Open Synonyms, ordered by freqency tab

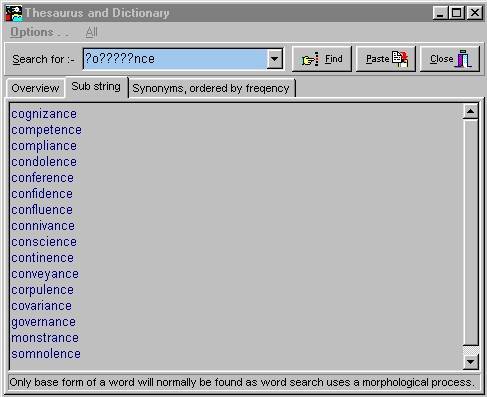pos(211,88)
